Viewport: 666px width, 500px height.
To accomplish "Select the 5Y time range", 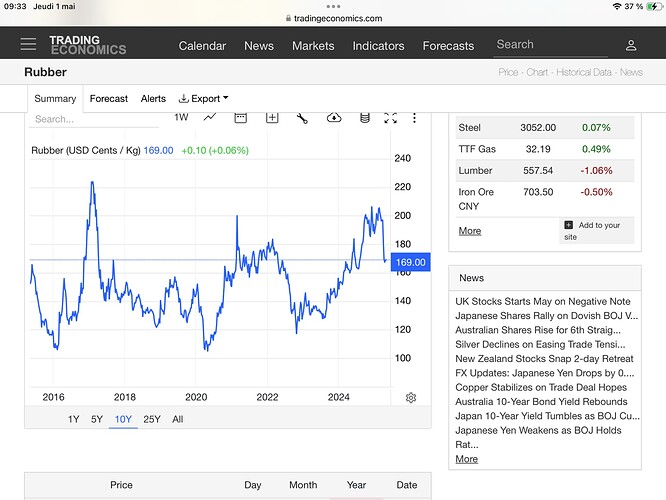I will pyautogui.click(x=97, y=419).
